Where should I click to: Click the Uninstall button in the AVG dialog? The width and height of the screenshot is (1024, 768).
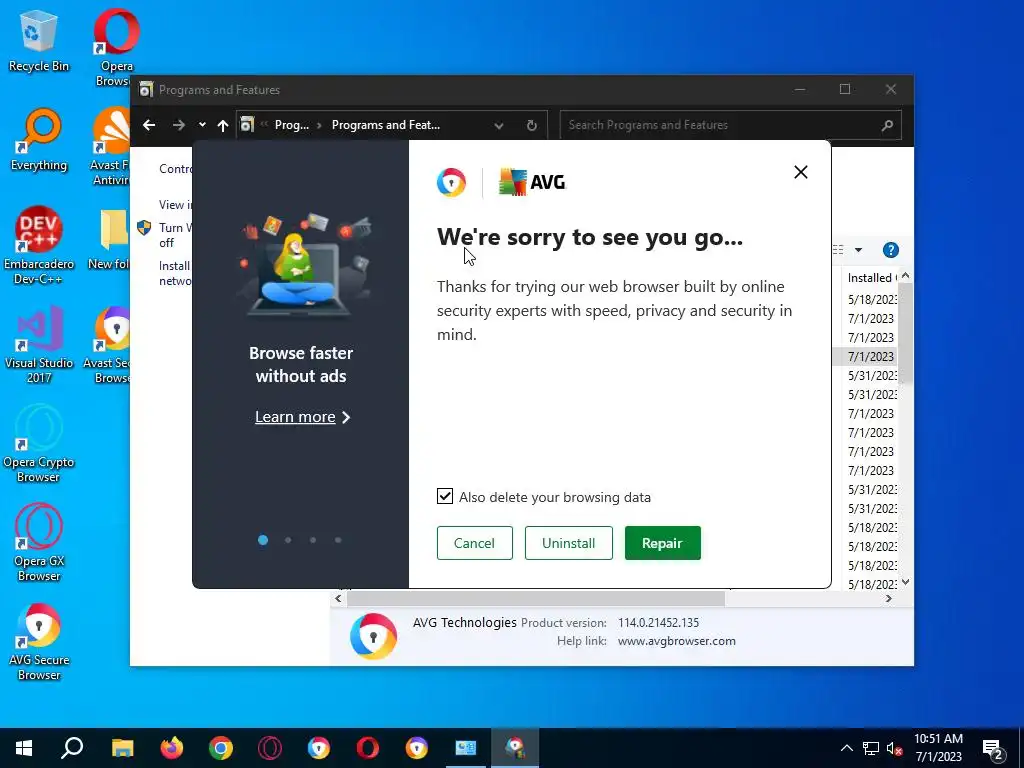tap(568, 543)
